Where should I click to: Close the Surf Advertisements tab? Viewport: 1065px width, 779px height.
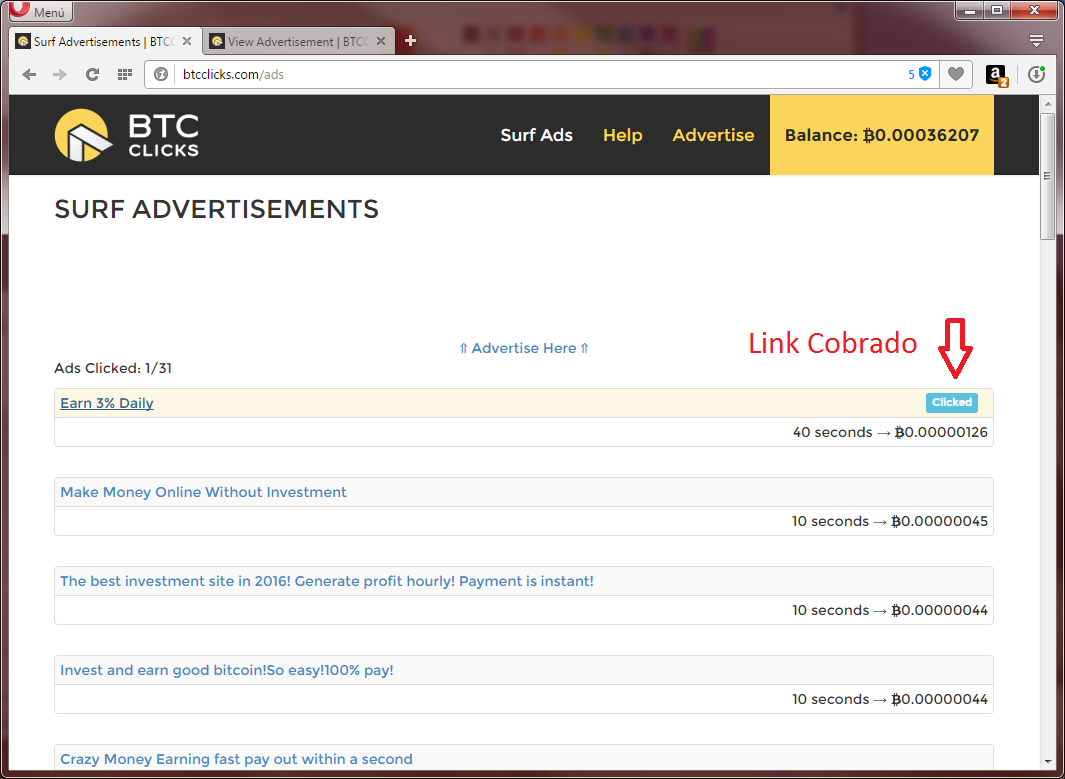tap(187, 42)
